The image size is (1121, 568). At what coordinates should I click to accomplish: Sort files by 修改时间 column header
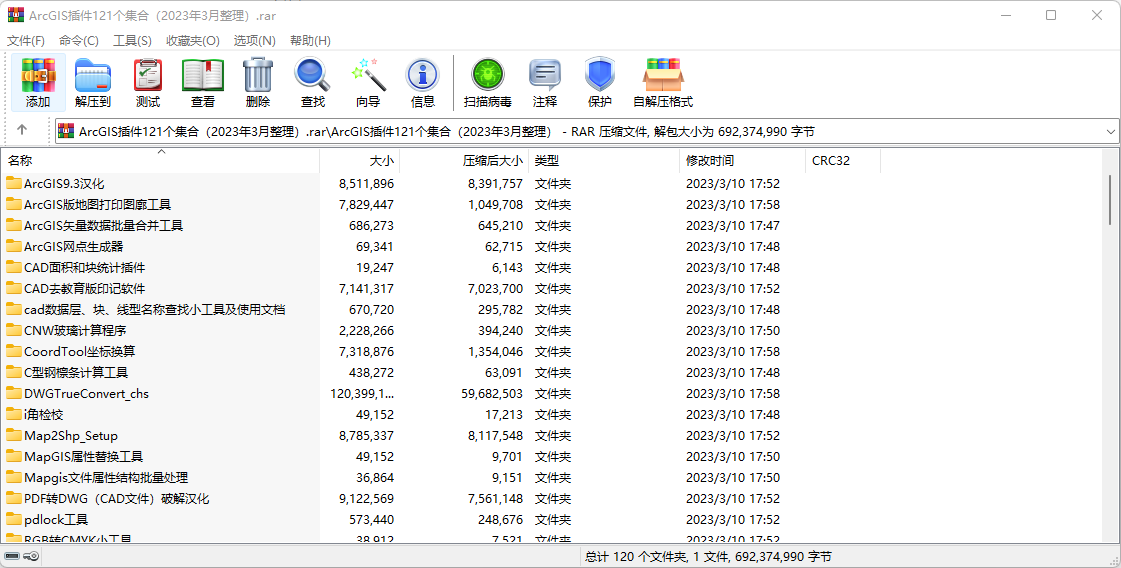point(710,160)
